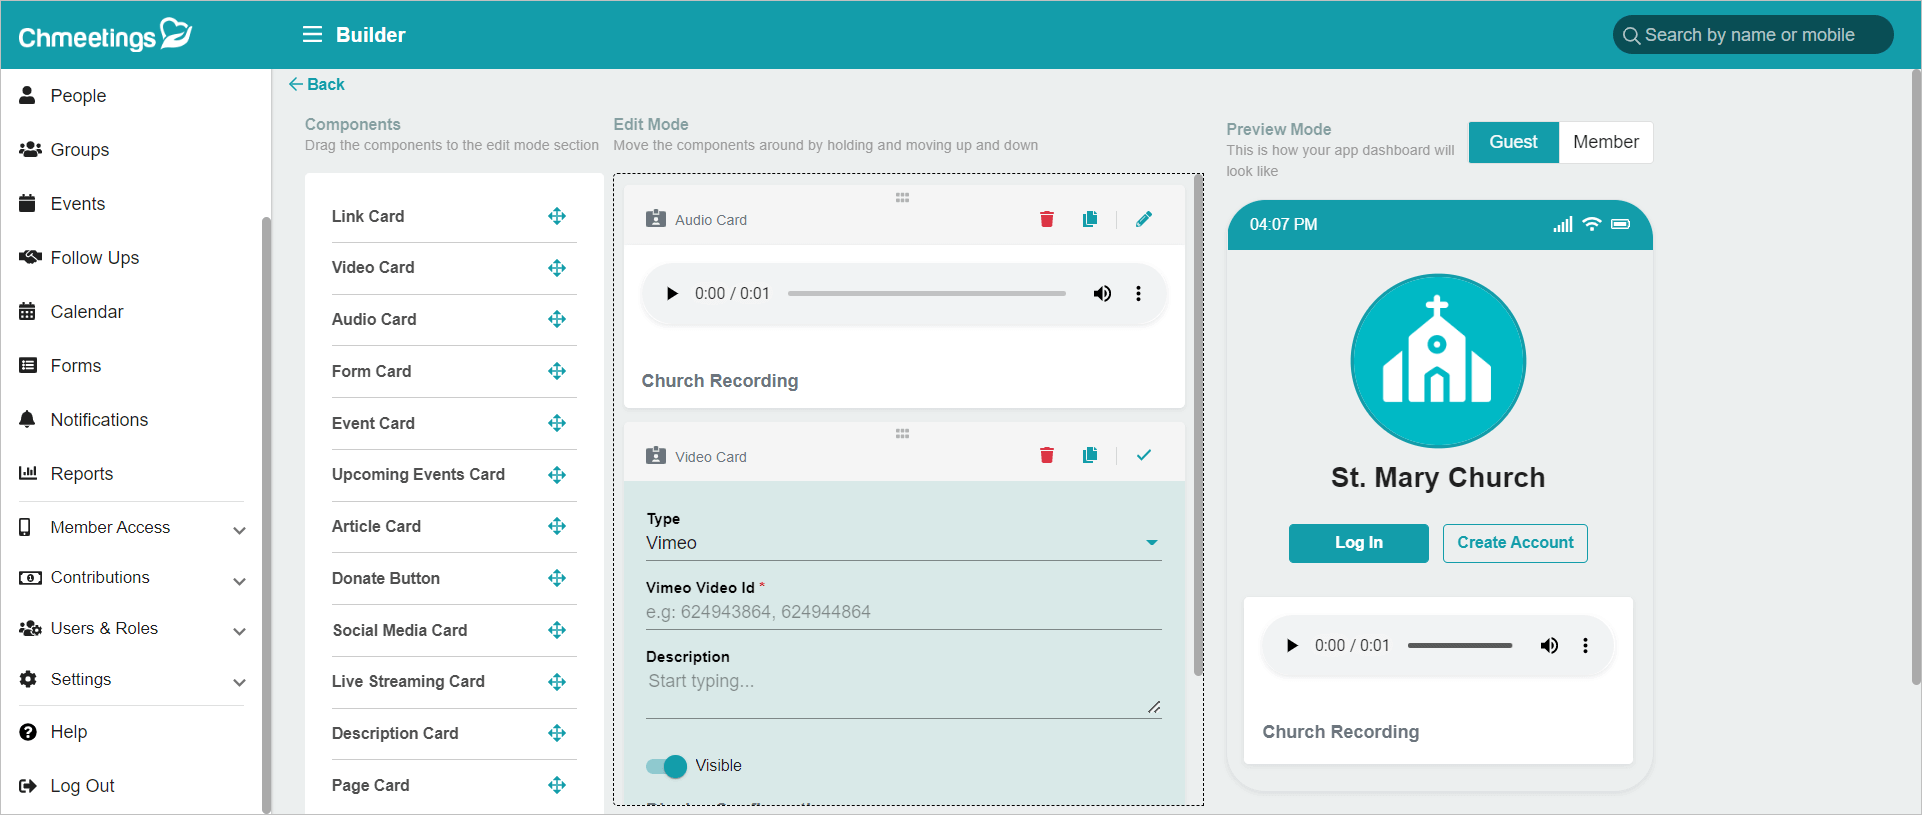The image size is (1922, 815).
Task: Mute the Edit Mode audio player
Action: click(x=1102, y=294)
